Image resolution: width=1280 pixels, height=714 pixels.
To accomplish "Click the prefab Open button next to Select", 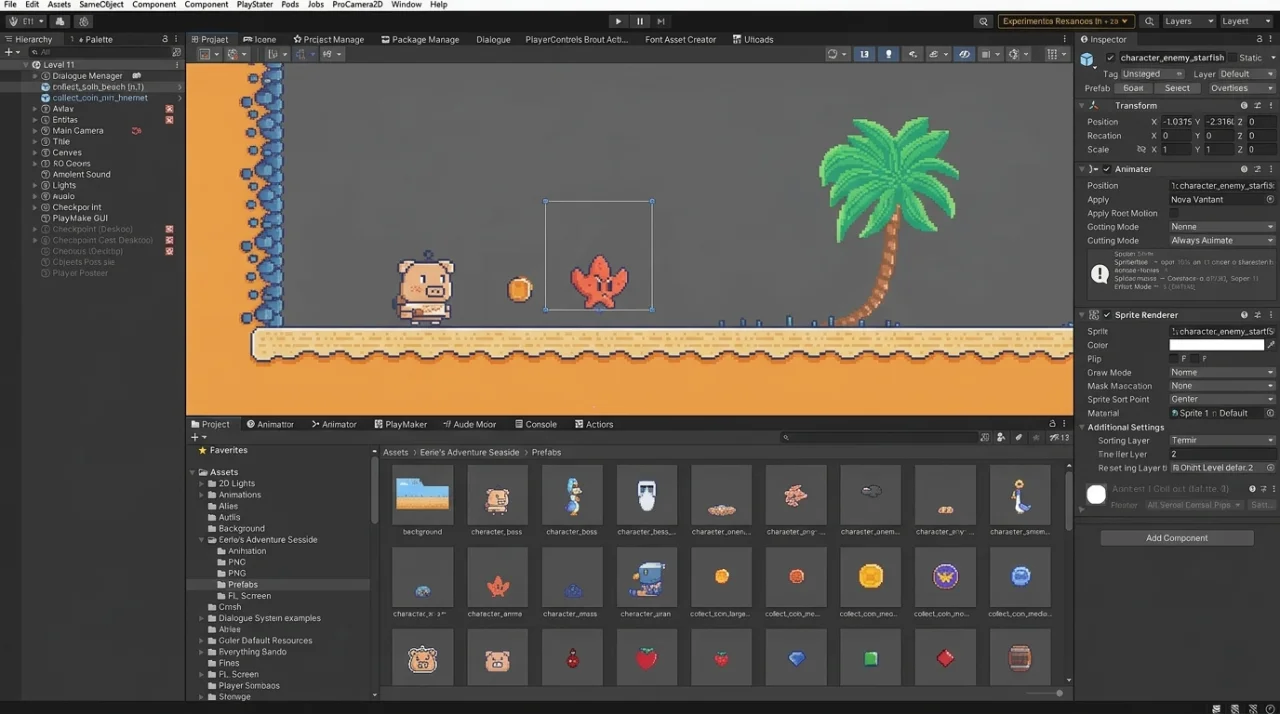I will [x=1133, y=88].
